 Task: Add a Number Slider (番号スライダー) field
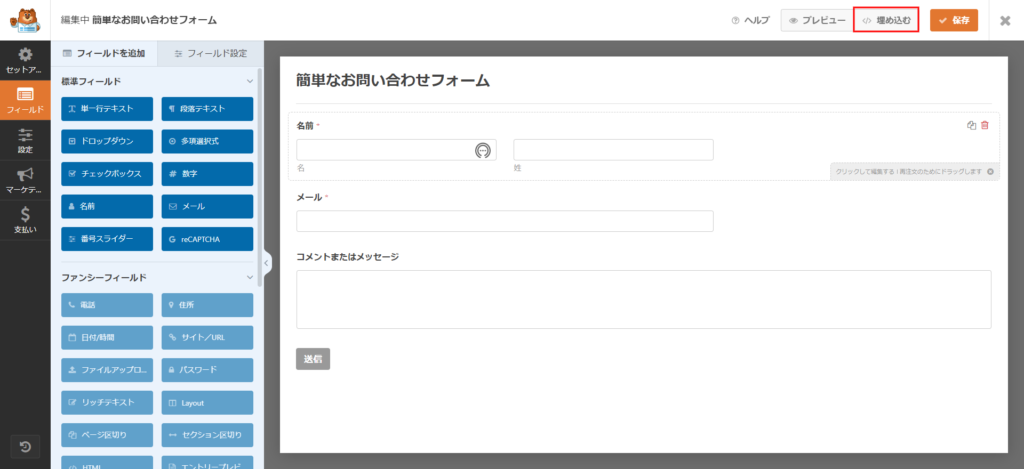(x=107, y=239)
